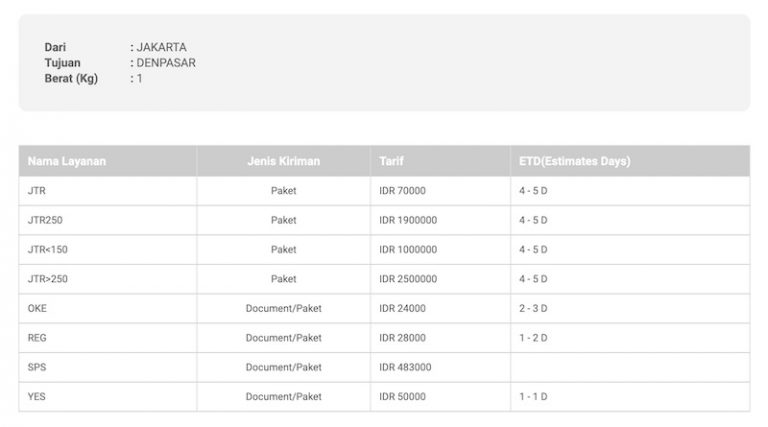768x427 pixels.
Task: Click the Nama Layanan column header
Action: point(67,161)
